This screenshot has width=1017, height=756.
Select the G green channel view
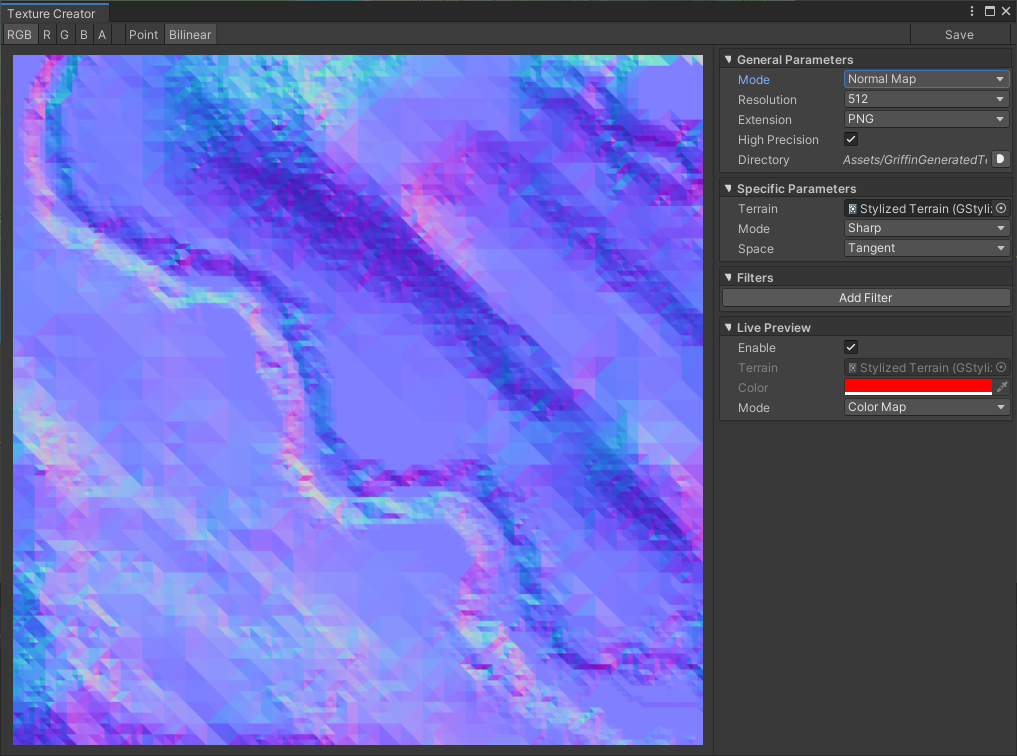pyautogui.click(x=64, y=34)
